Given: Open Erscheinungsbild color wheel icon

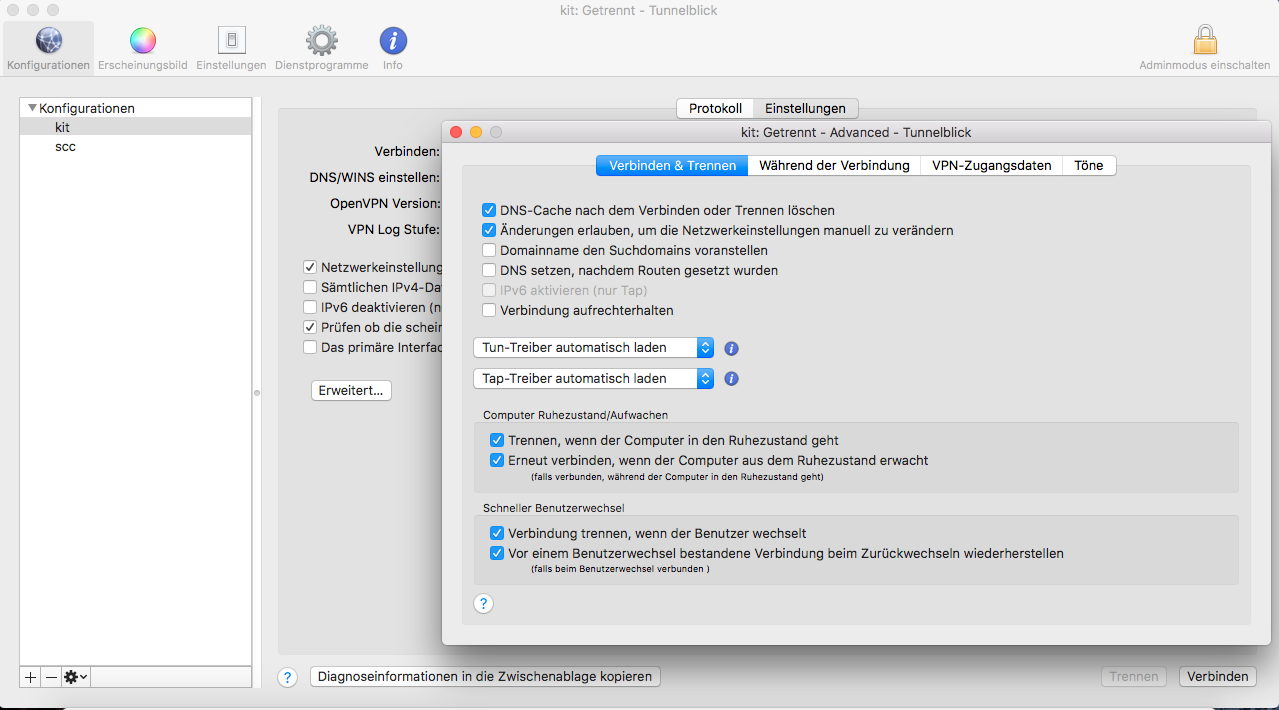Looking at the screenshot, I should [143, 41].
